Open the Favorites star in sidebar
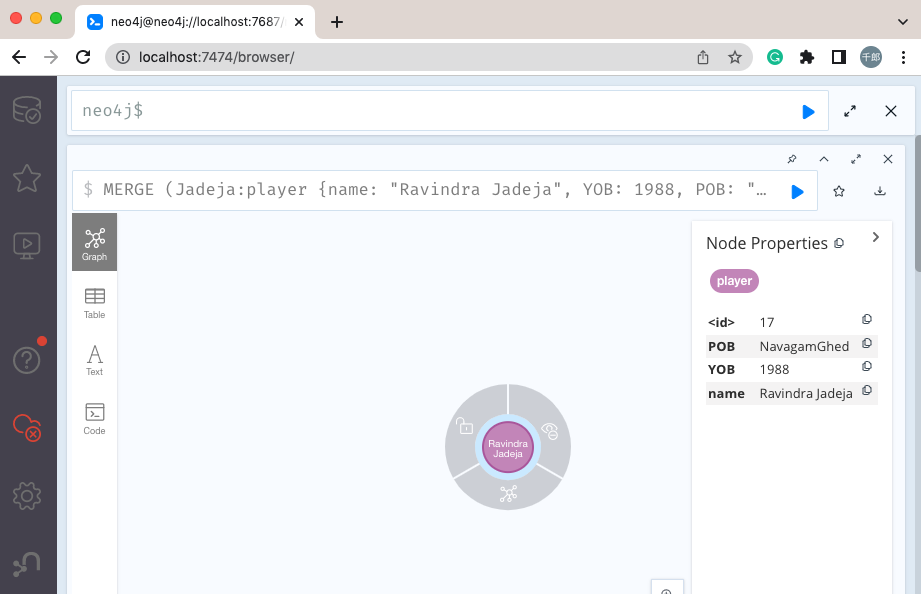Viewport: 921px width, 594px height. [27, 178]
